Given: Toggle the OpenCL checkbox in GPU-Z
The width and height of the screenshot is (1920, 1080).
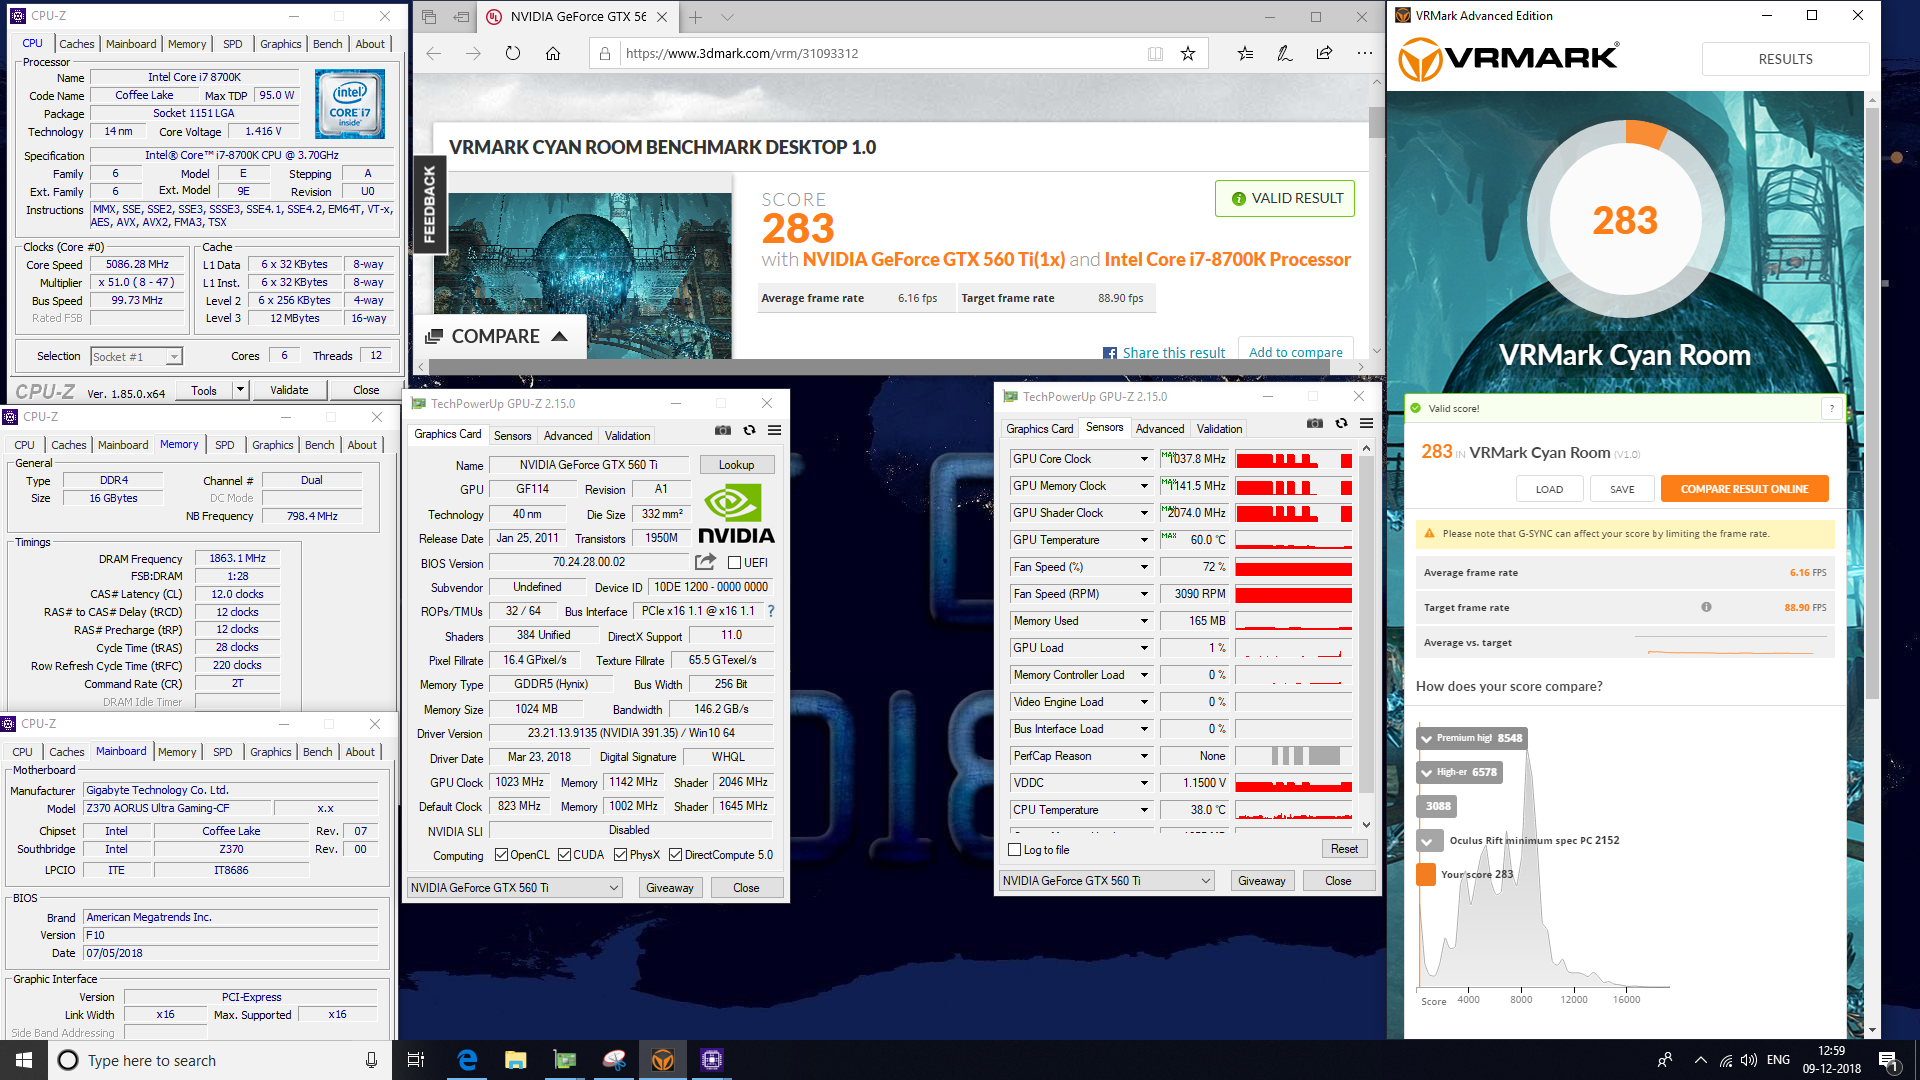Looking at the screenshot, I should point(502,855).
